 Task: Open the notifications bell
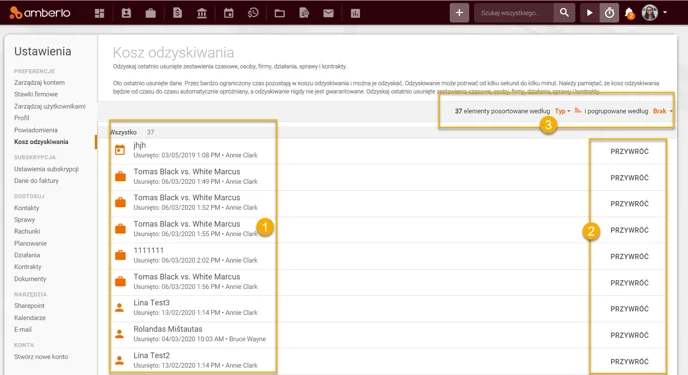click(629, 13)
